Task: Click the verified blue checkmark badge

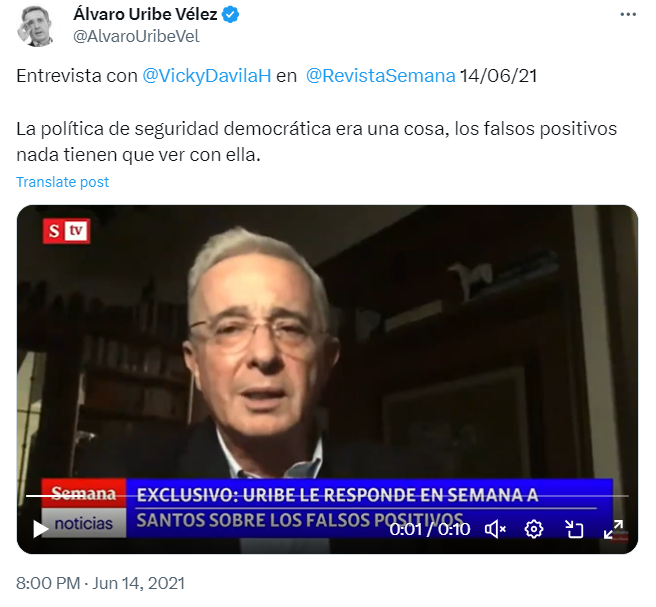Action: 230,15
